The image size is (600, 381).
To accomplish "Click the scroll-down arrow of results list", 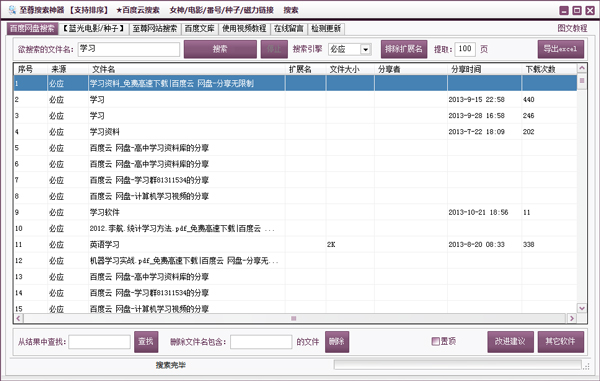I will (x=582, y=308).
